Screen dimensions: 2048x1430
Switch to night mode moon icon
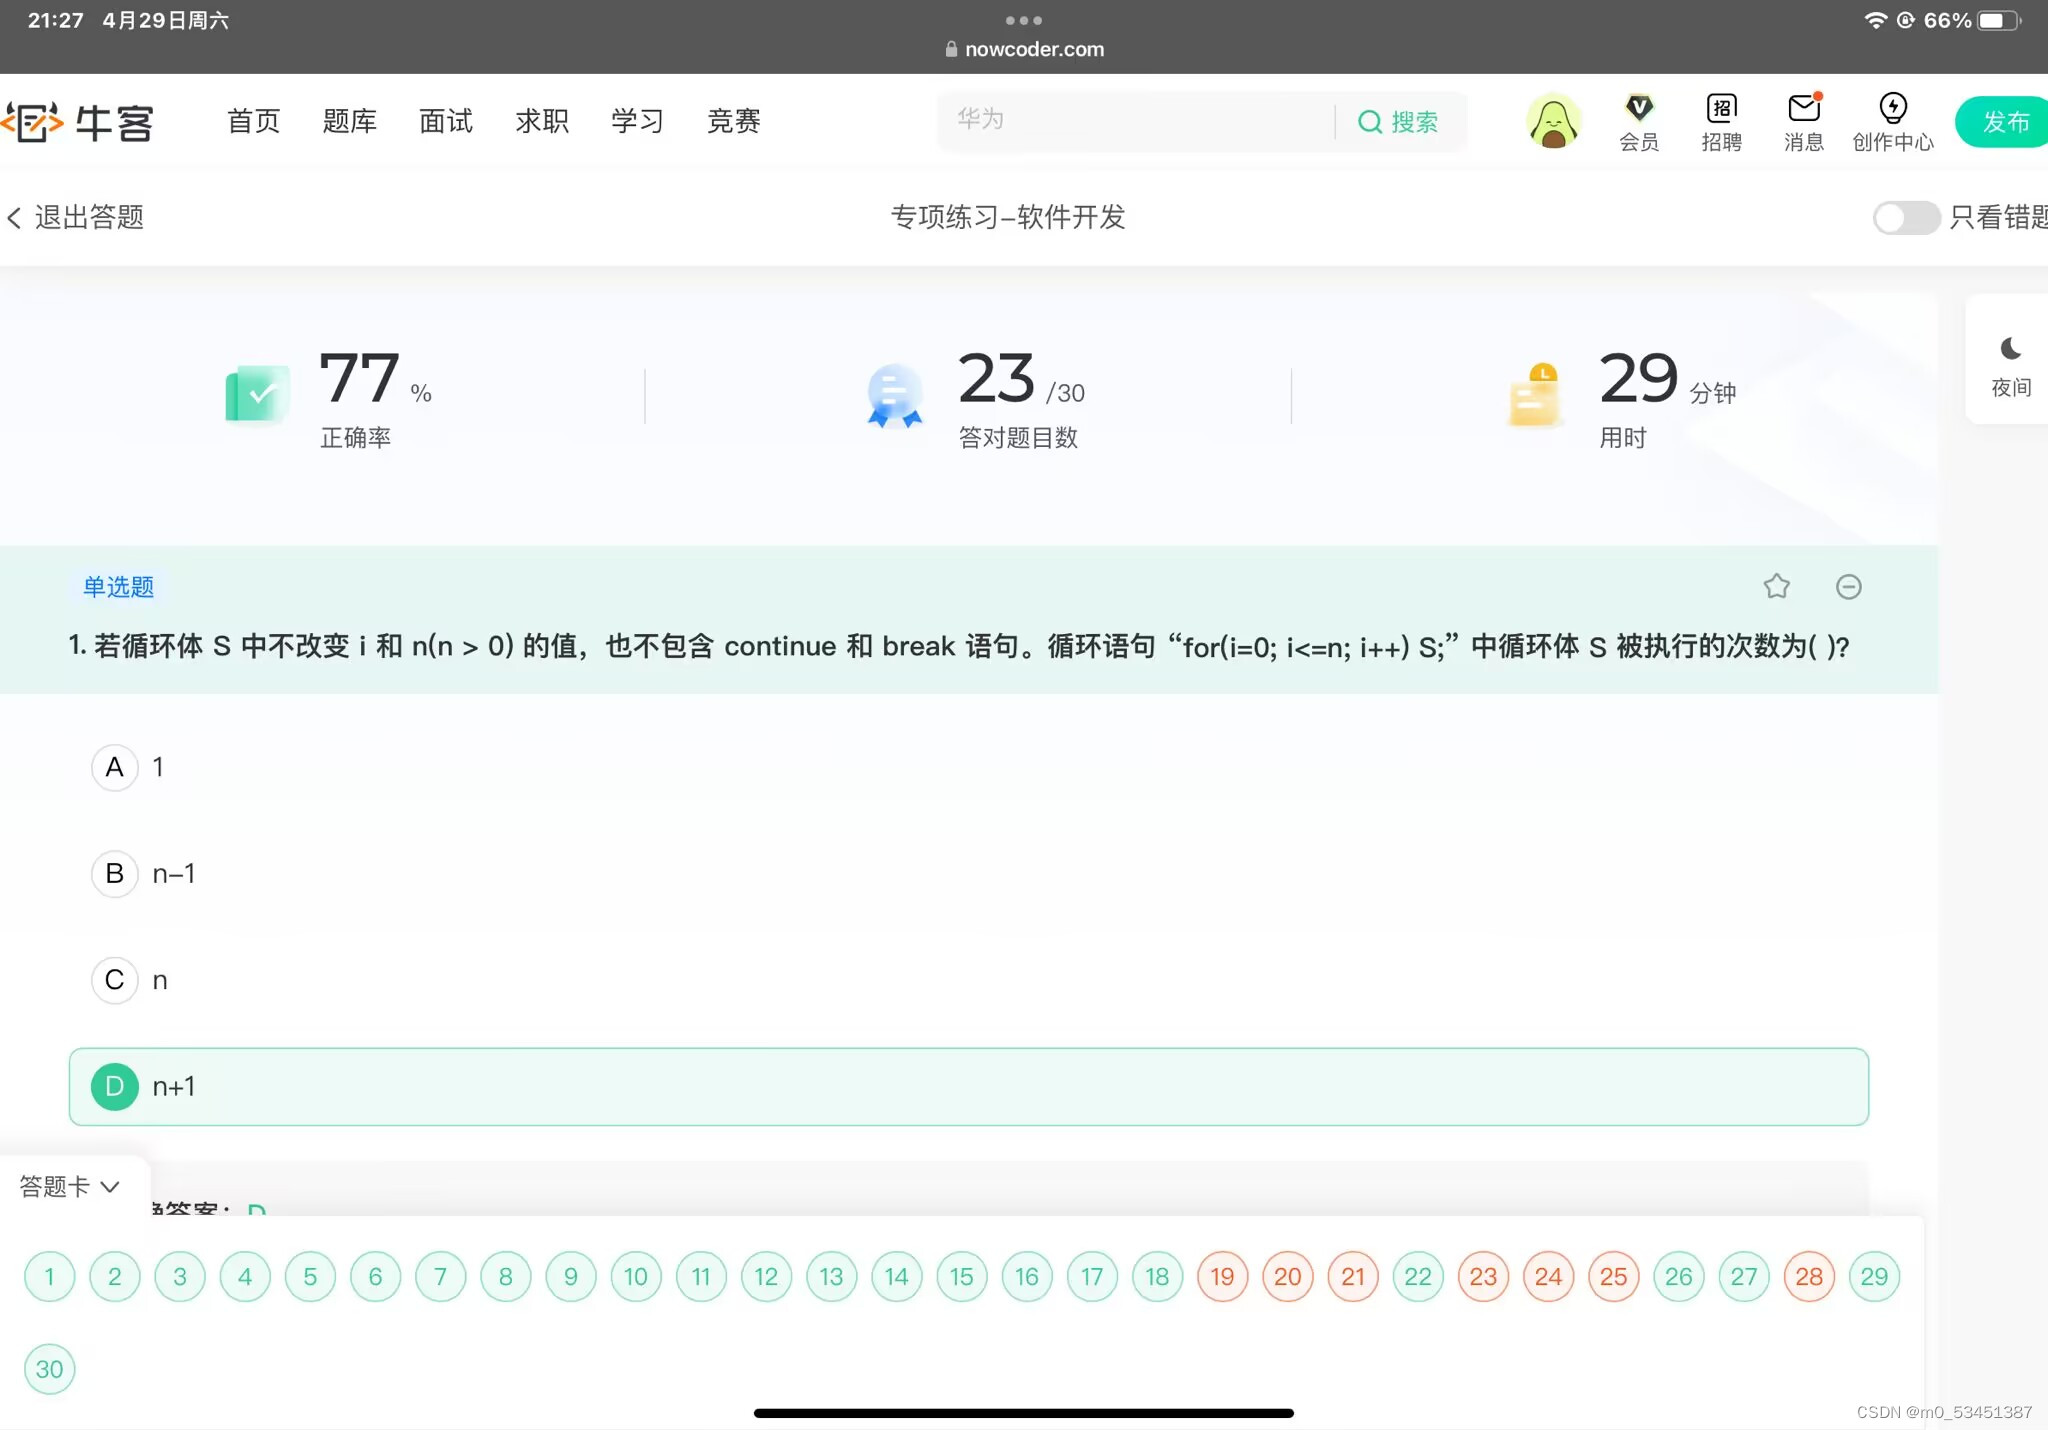2010,349
